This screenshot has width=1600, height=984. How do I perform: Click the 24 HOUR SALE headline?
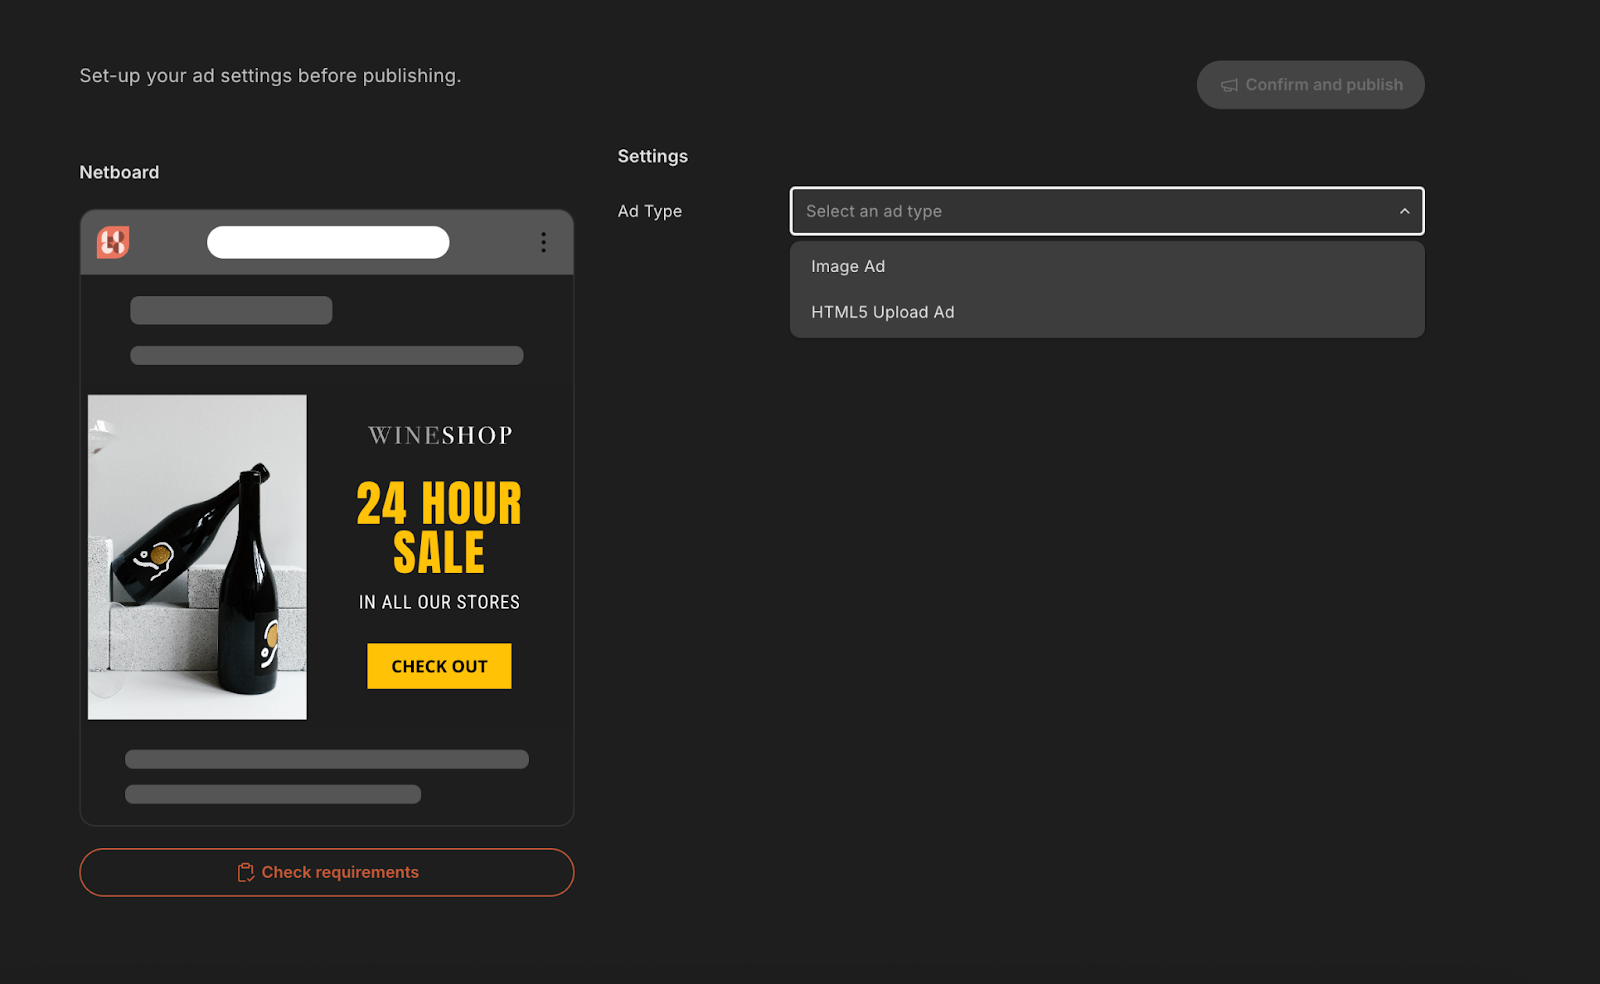pyautogui.click(x=439, y=528)
